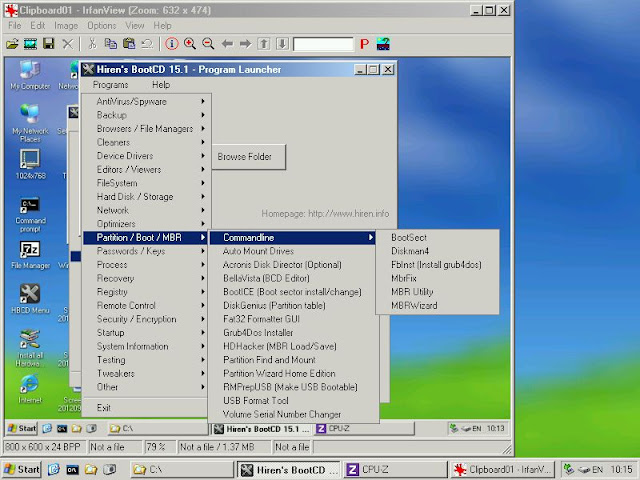Click the Command prompt desktop icon
The width and height of the screenshot is (640, 480).
coord(30,215)
